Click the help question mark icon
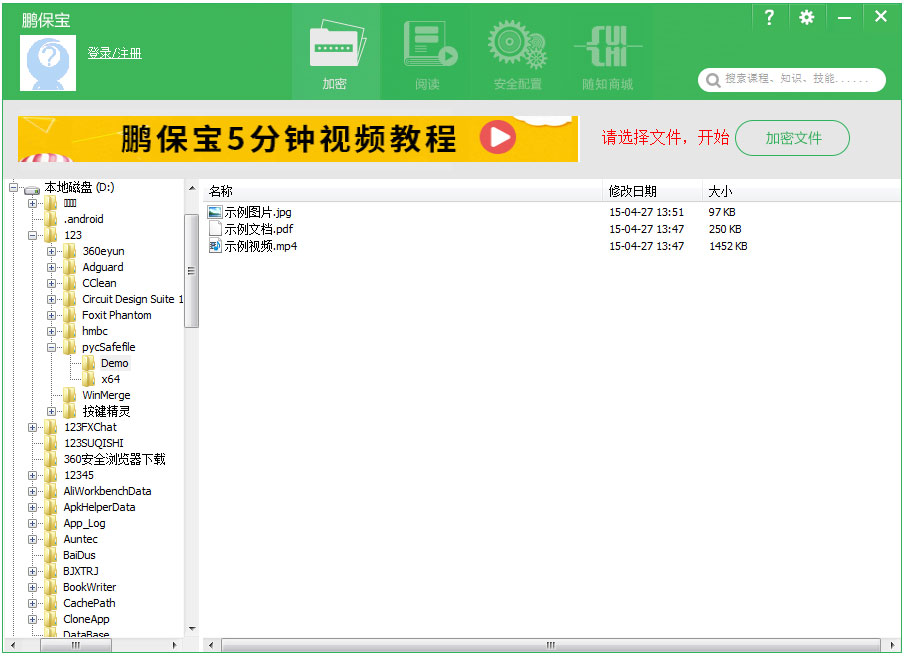The image size is (908, 657). [x=769, y=17]
